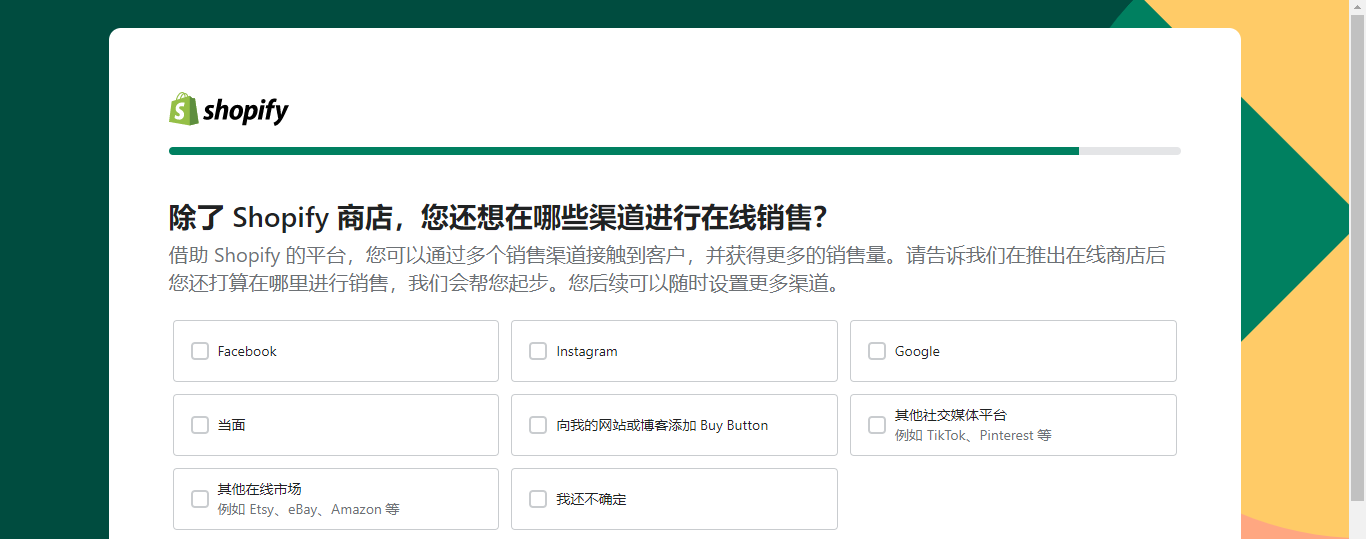Choose the Facebook option card
Image resolution: width=1366 pixels, height=539 pixels.
click(x=336, y=351)
